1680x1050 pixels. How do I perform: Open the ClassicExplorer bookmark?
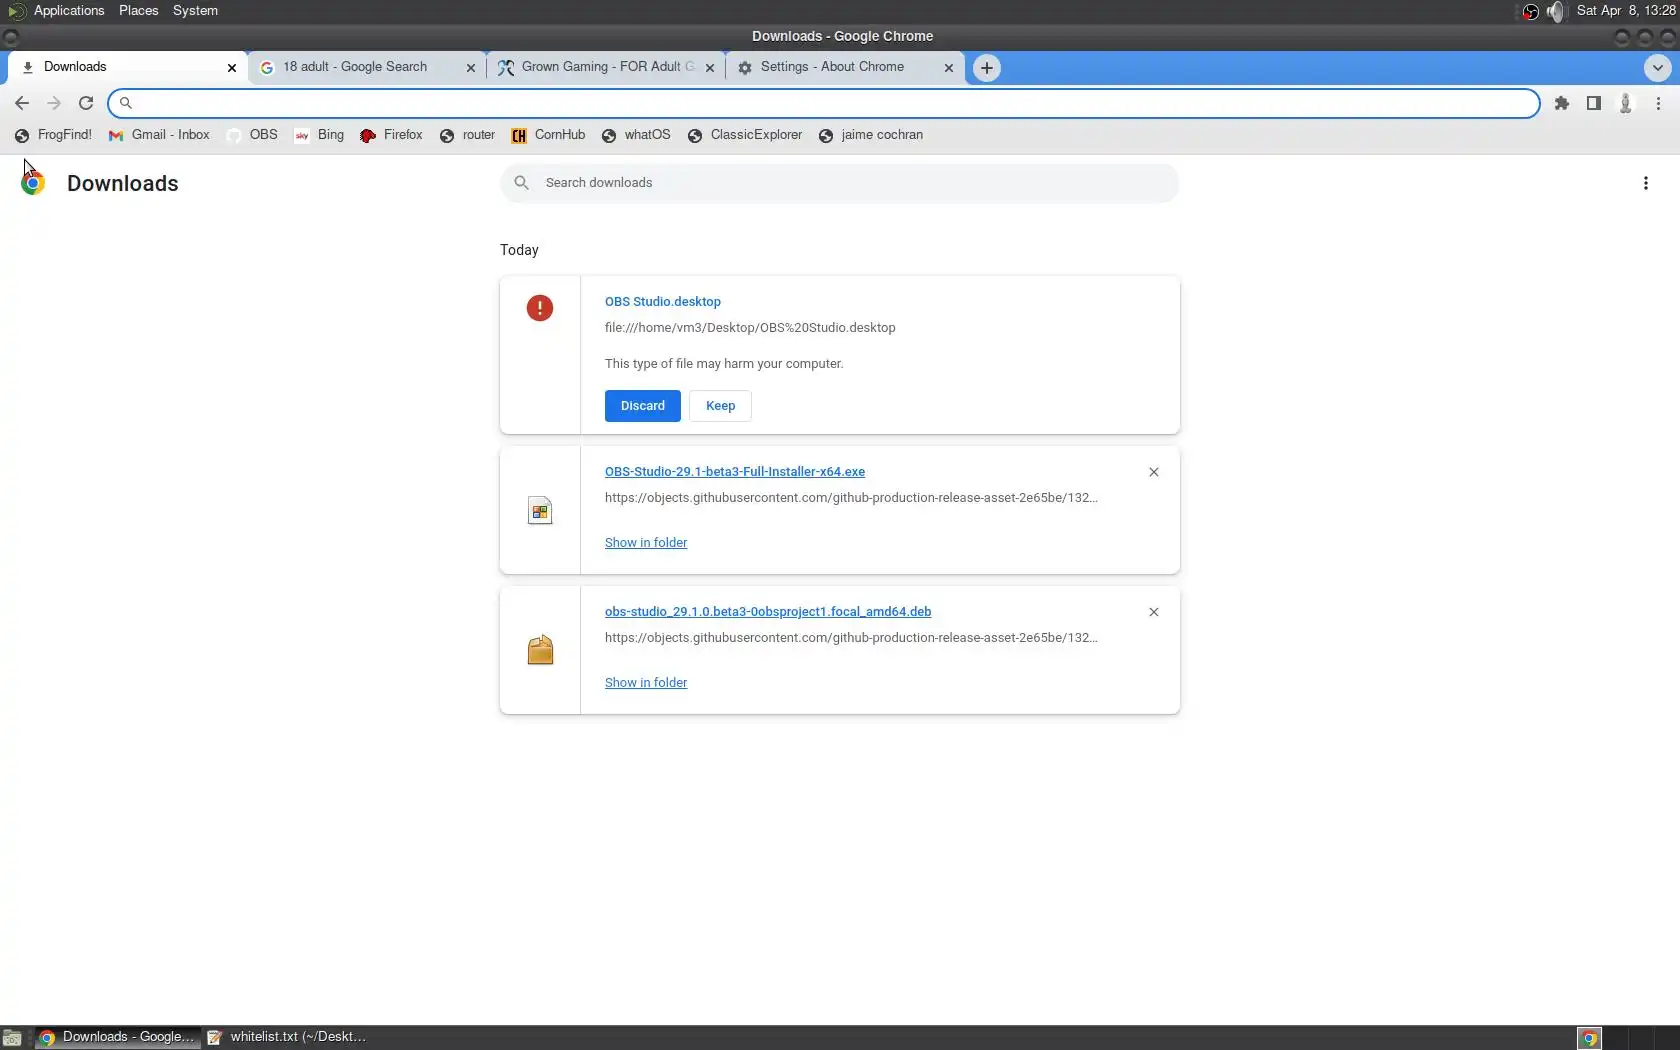point(745,135)
